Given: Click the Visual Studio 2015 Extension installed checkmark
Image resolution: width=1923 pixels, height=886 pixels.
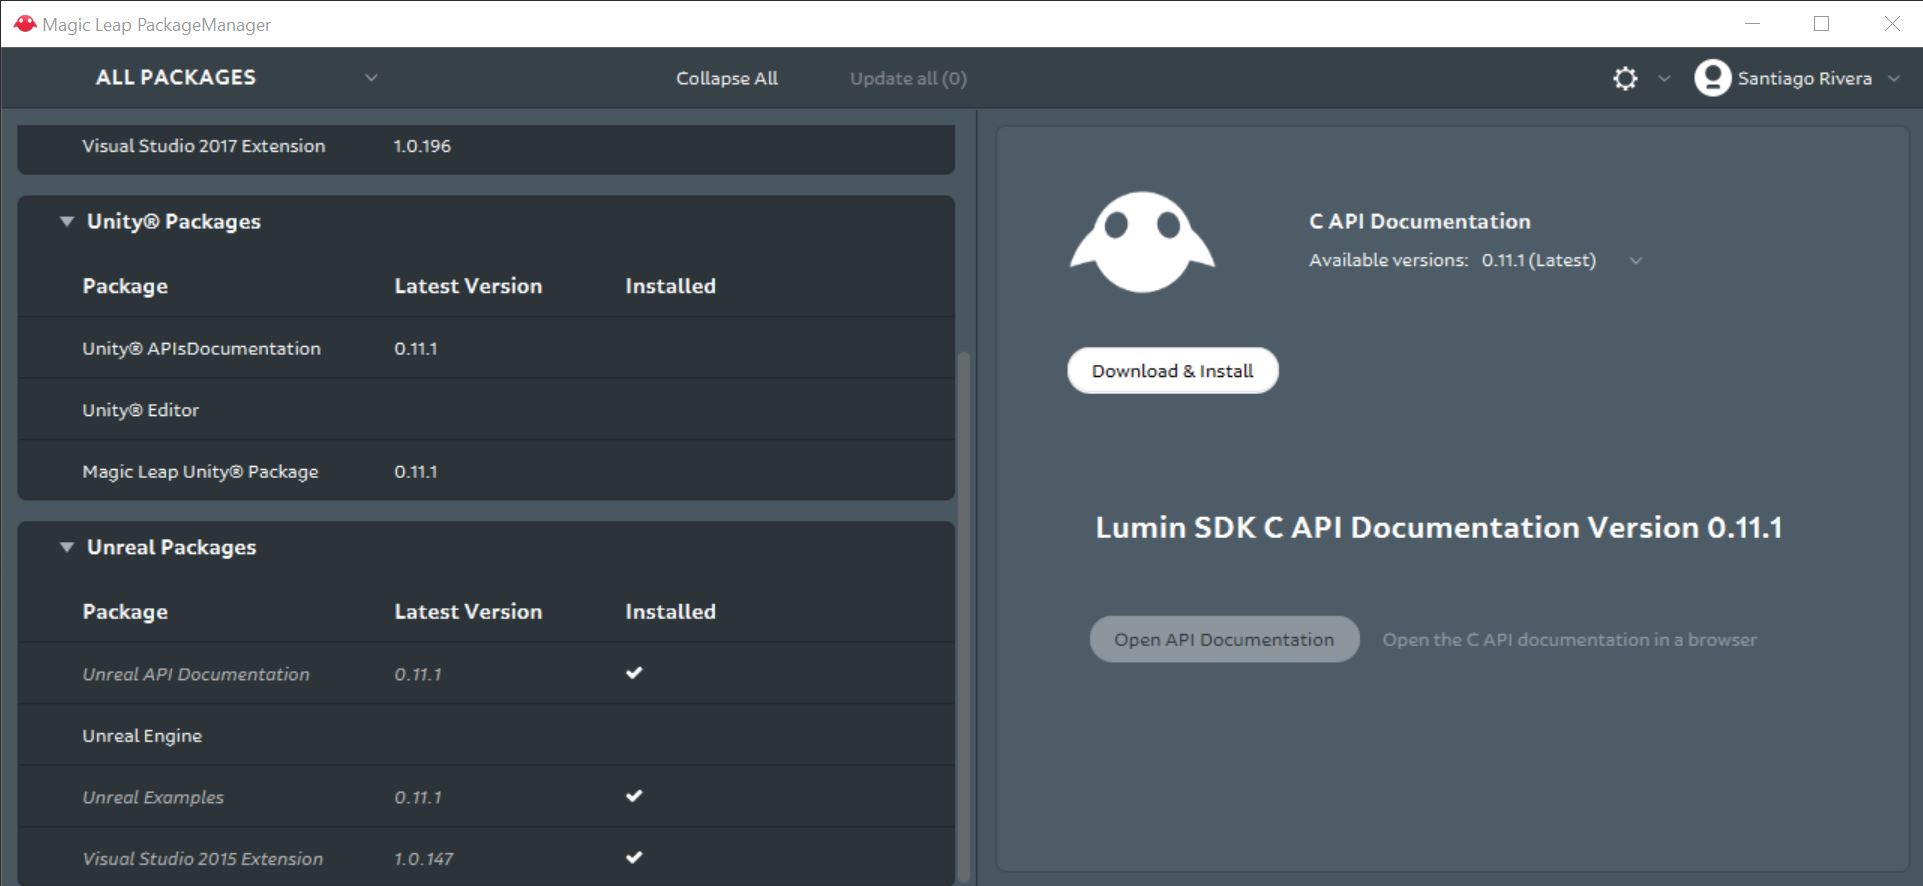Looking at the screenshot, I should 634,857.
